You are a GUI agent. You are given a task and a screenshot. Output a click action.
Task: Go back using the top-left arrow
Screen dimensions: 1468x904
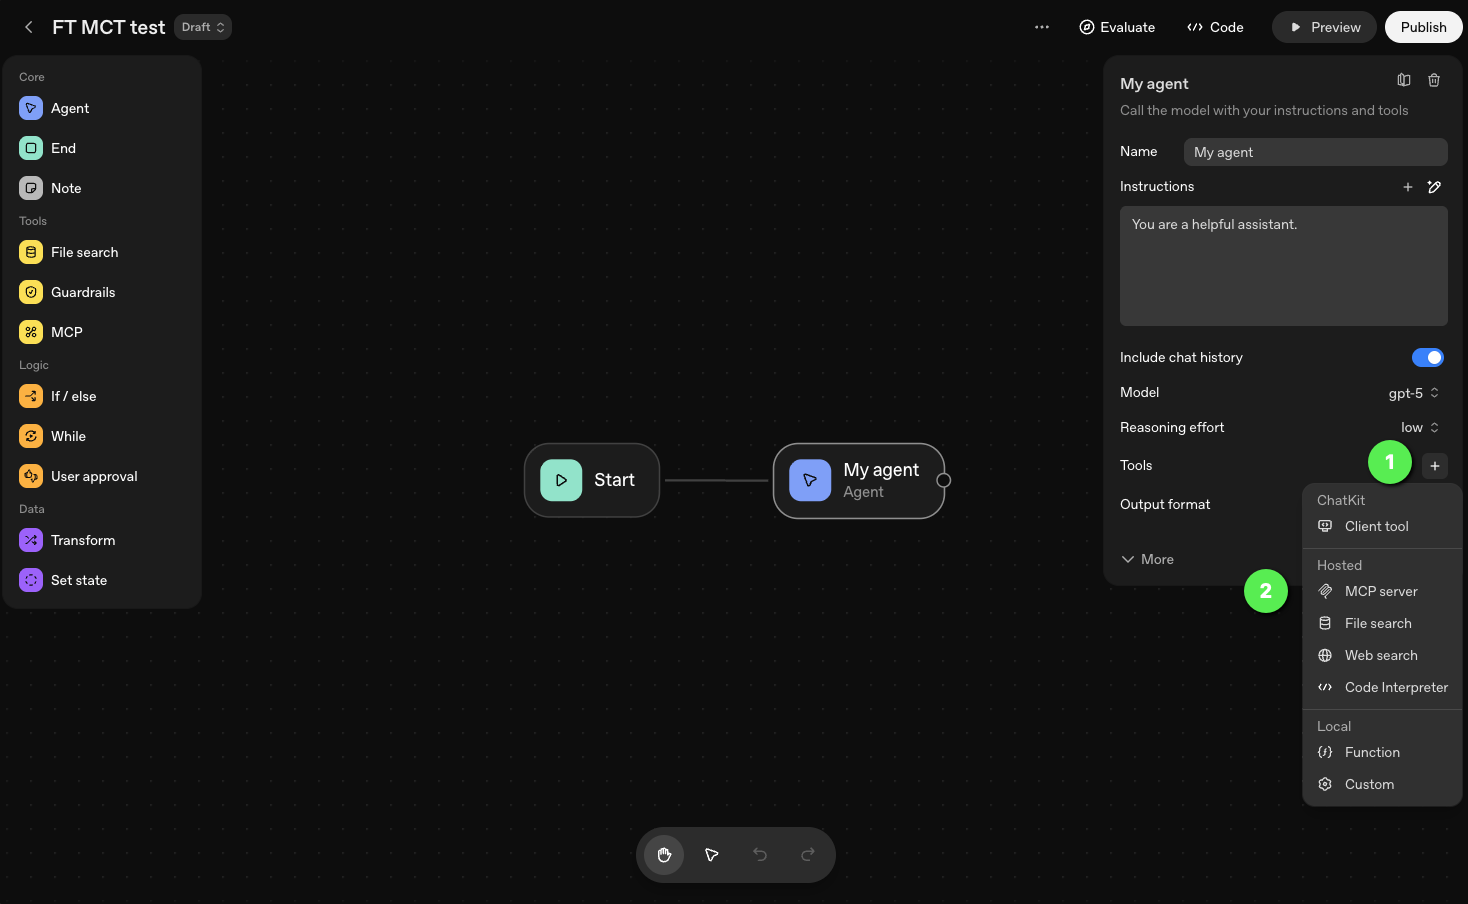(x=29, y=27)
